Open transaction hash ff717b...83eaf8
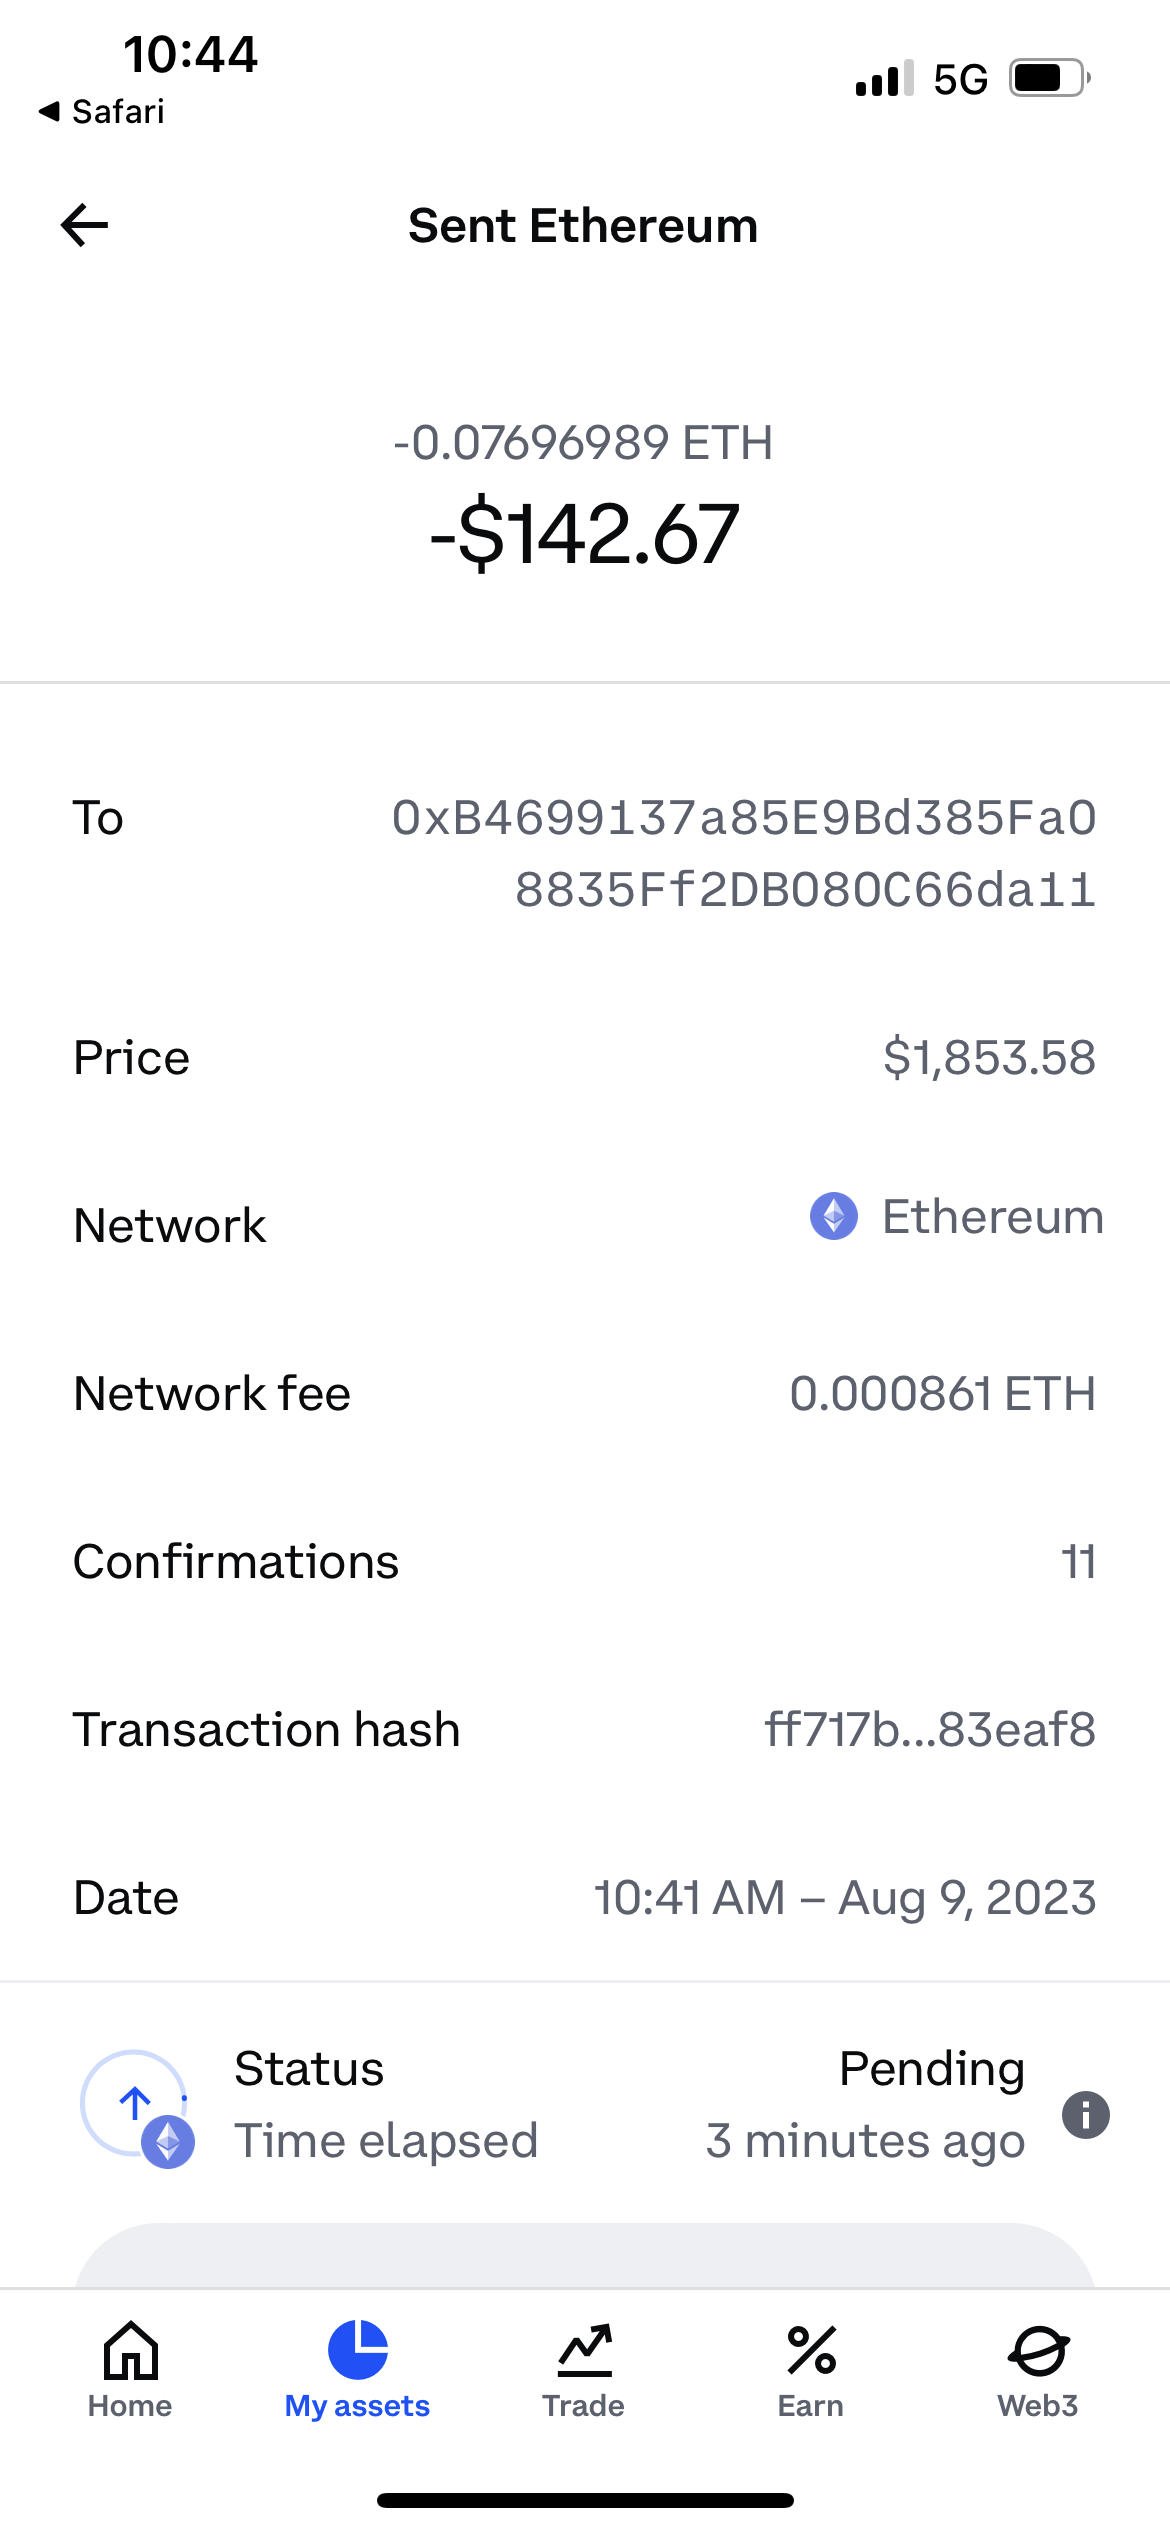The height and width of the screenshot is (2532, 1170). tap(930, 1729)
